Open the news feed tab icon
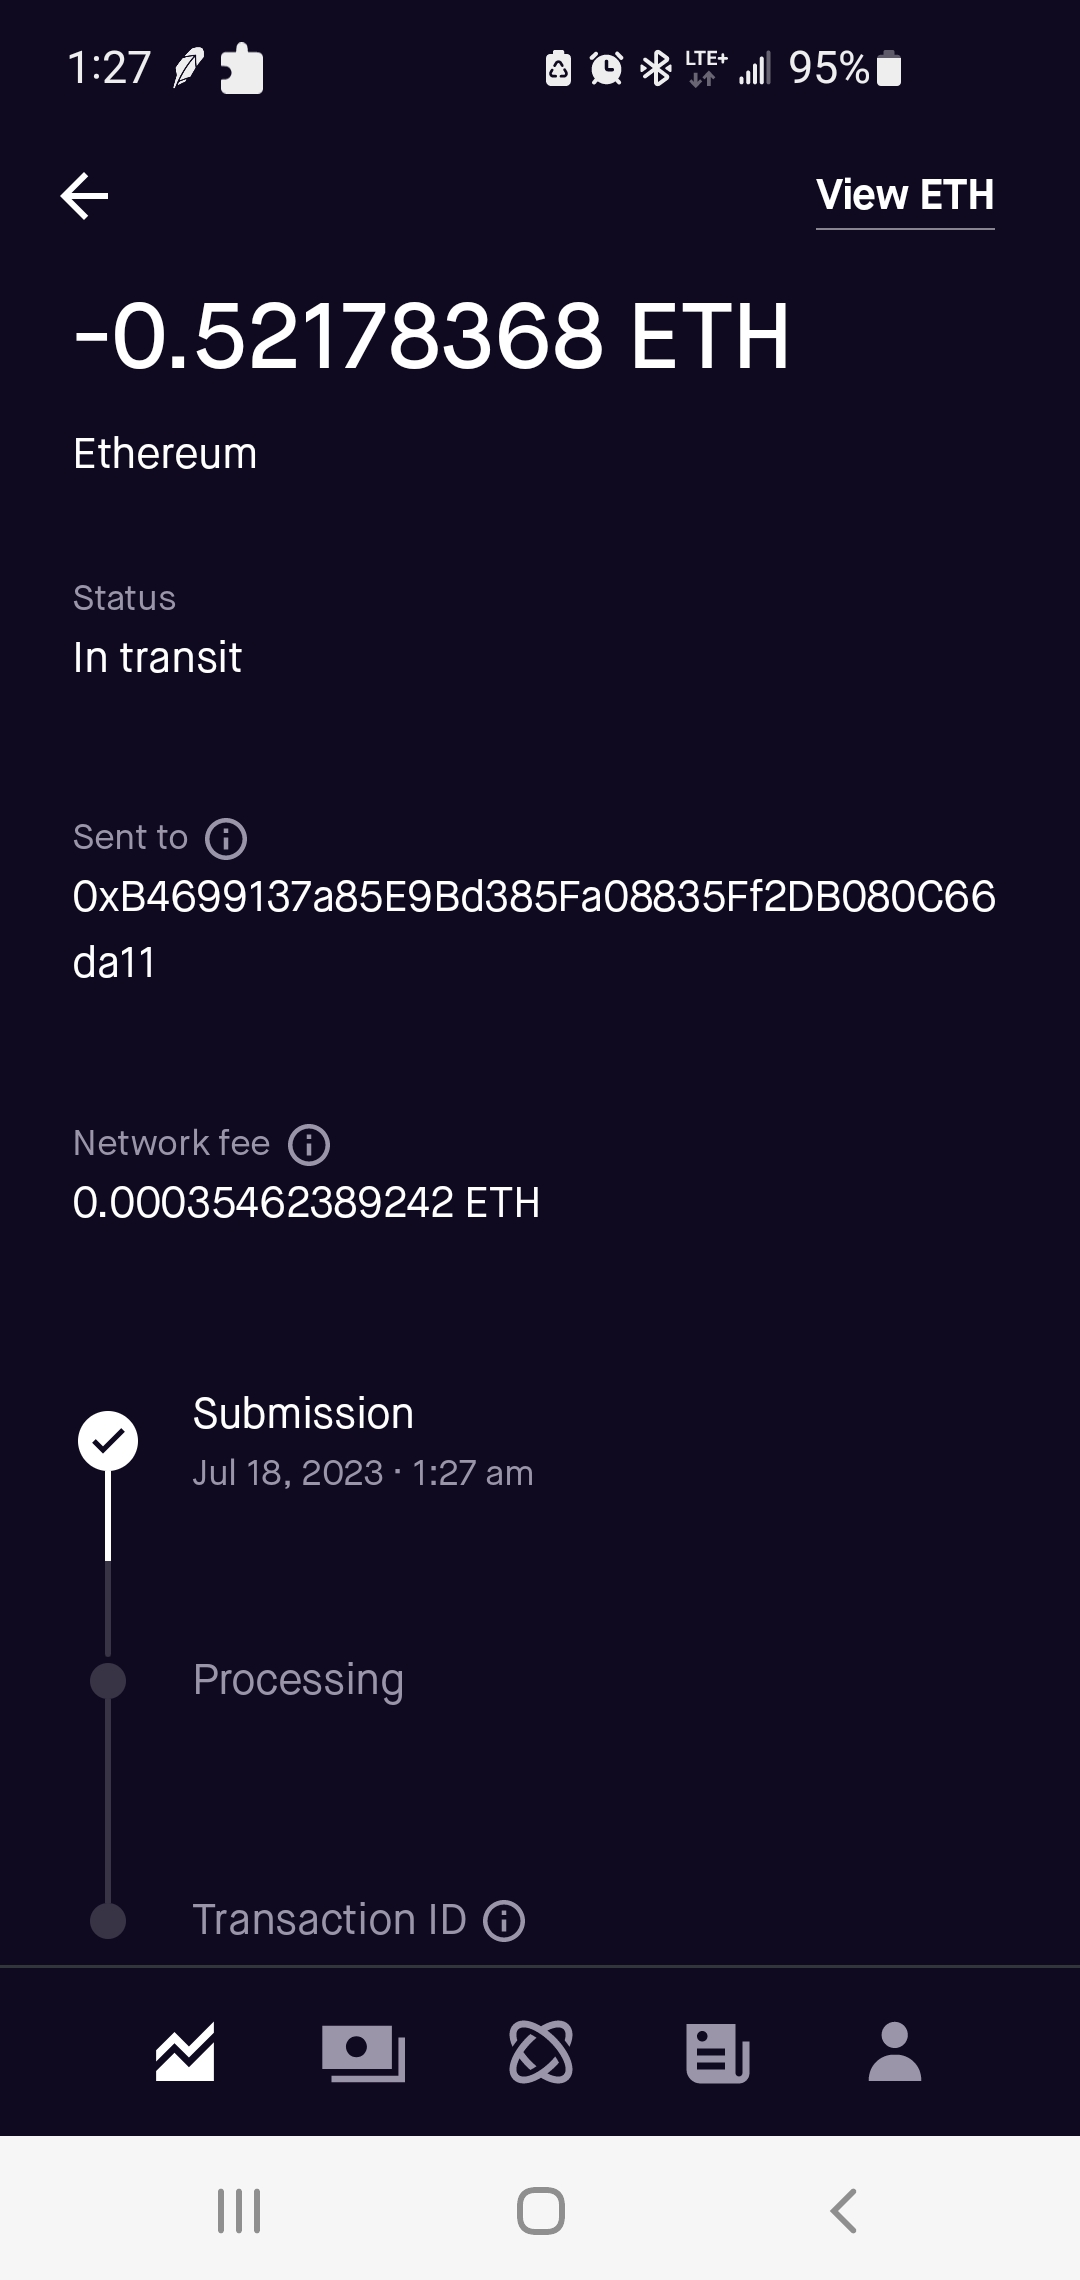1080x2280 pixels. click(718, 2052)
